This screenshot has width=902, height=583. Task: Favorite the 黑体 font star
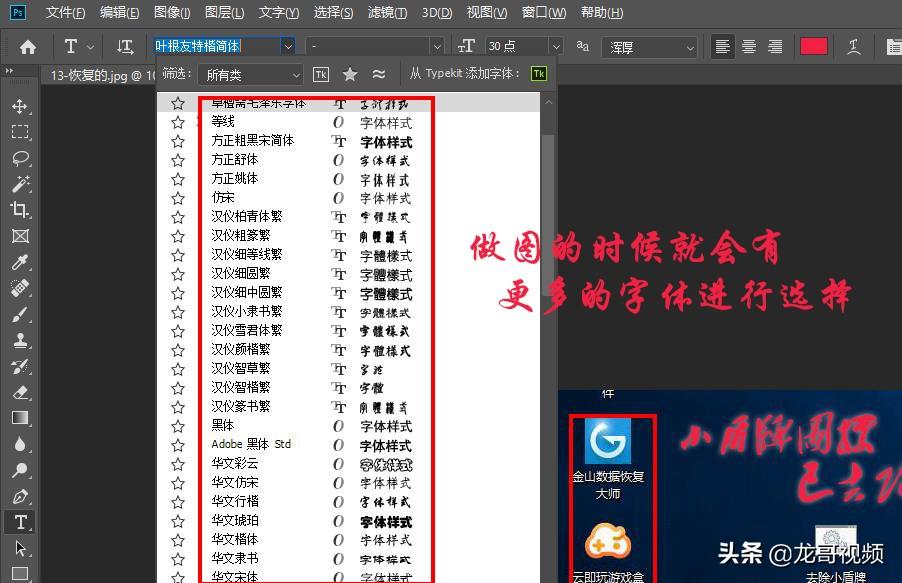pyautogui.click(x=178, y=426)
